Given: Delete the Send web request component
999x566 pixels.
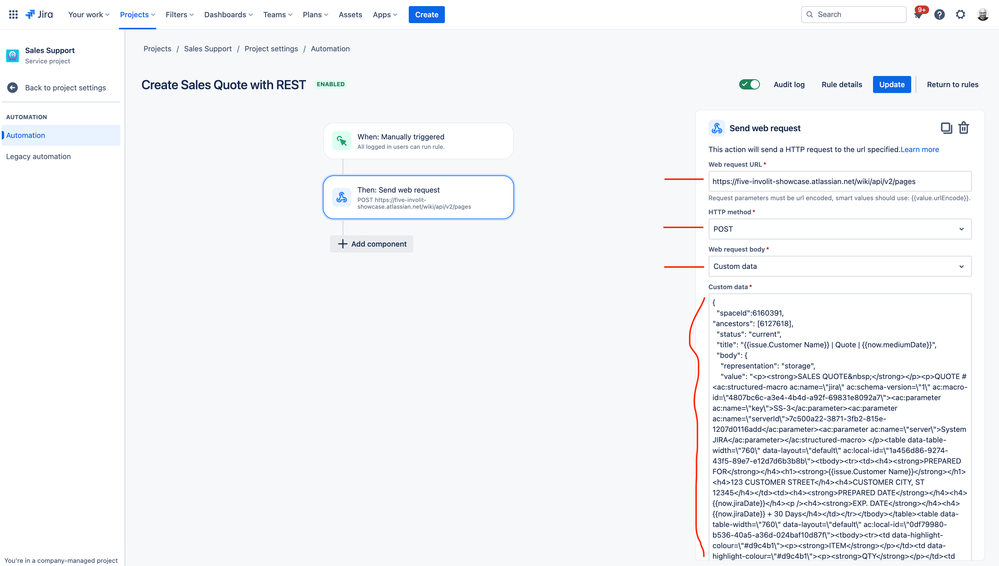Looking at the screenshot, I should click(964, 128).
